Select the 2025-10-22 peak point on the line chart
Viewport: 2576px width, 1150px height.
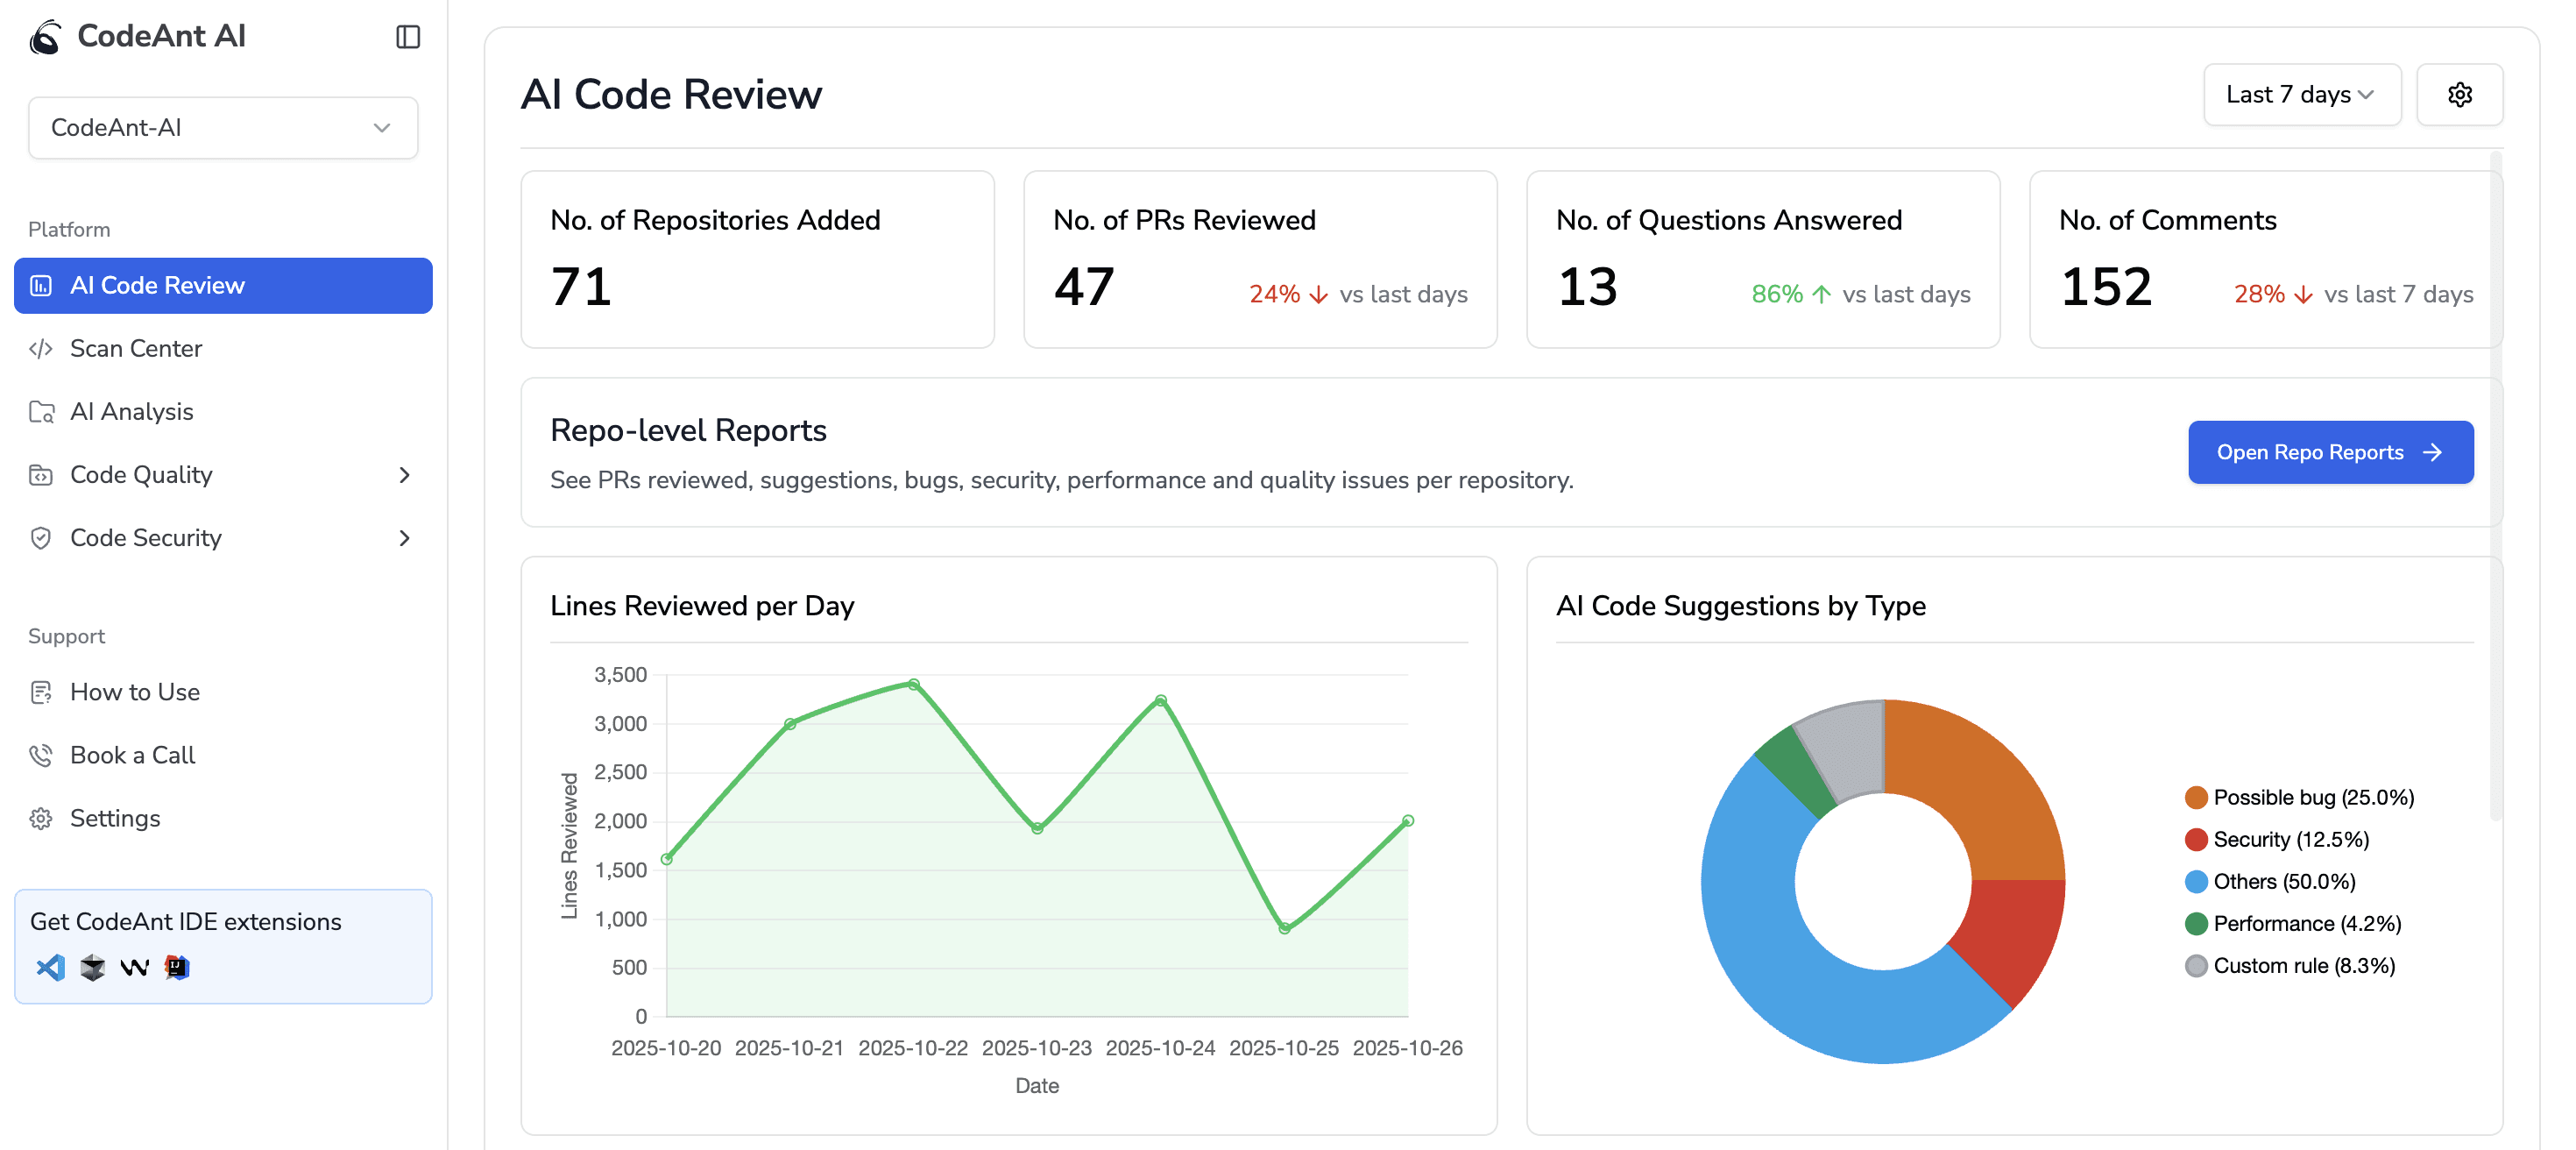[x=912, y=683]
